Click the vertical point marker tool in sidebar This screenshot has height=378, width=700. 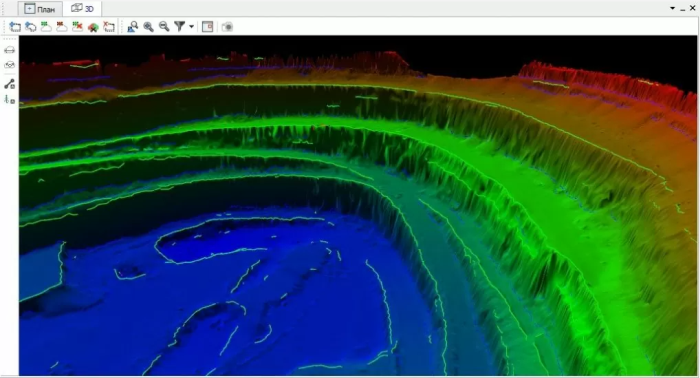9,100
